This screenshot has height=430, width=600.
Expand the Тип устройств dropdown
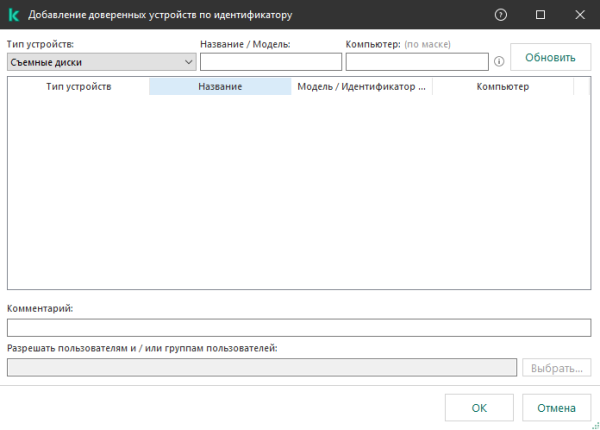point(101,62)
